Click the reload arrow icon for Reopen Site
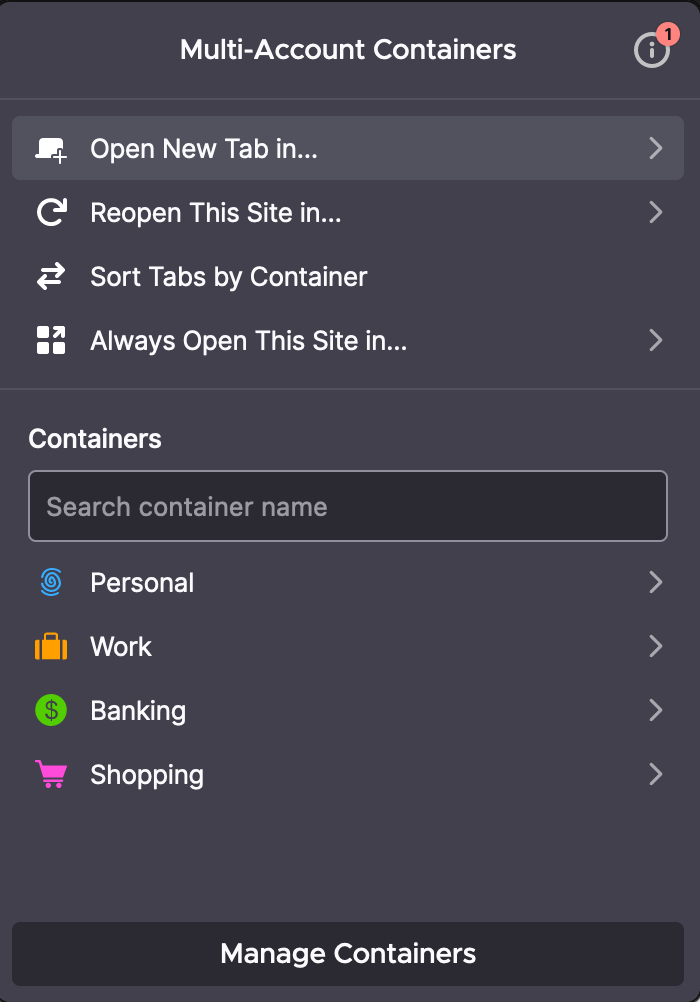This screenshot has width=700, height=1002. 51,212
